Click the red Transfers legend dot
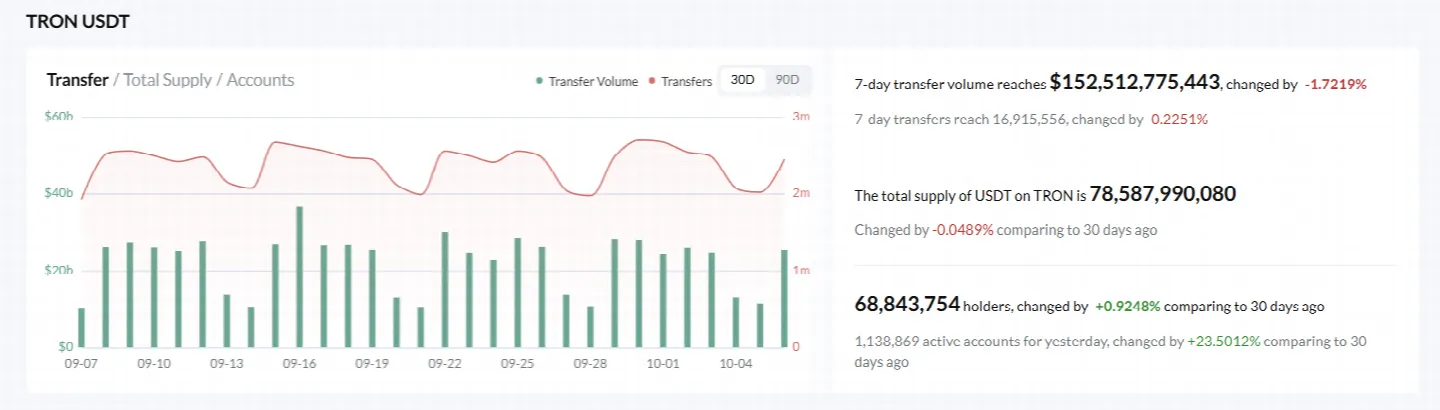 point(653,82)
